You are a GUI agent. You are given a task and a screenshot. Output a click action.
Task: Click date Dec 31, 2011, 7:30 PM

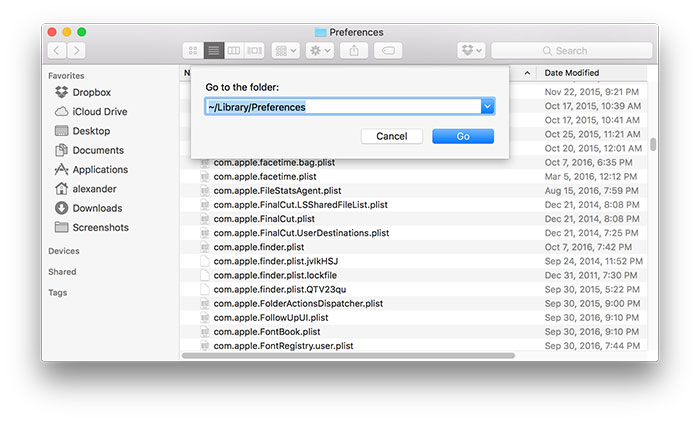[591, 275]
